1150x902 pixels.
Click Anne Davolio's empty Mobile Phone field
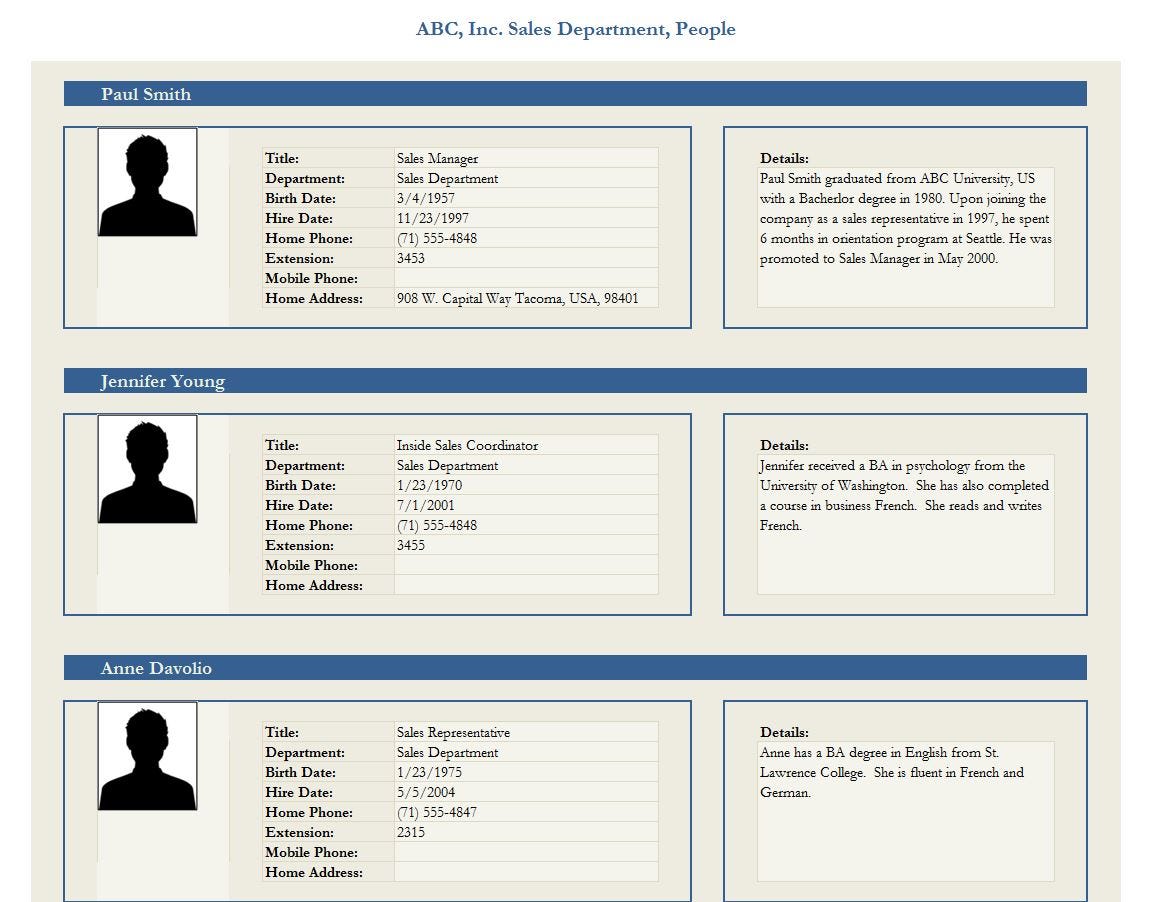526,851
